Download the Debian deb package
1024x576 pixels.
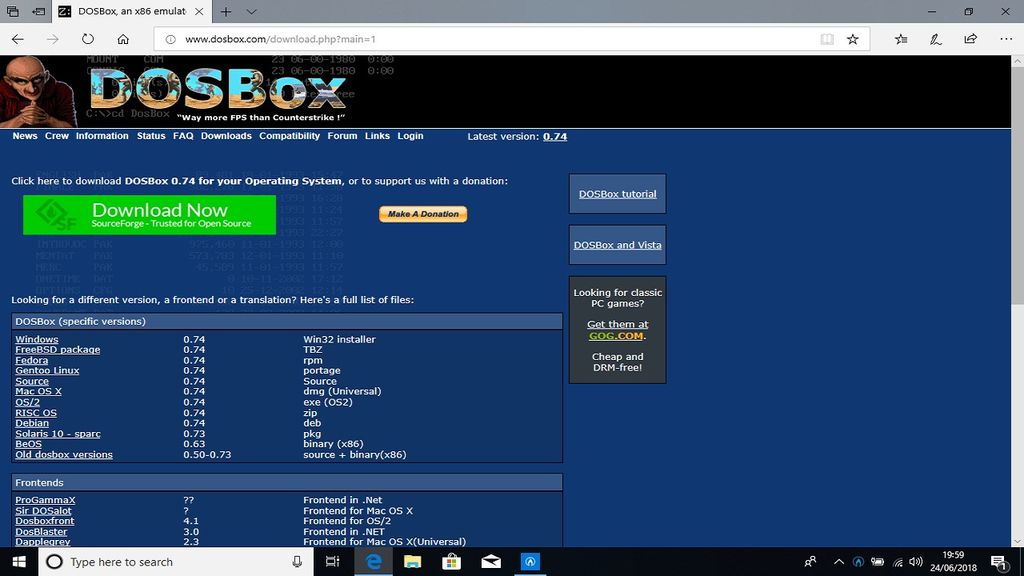pos(31,423)
